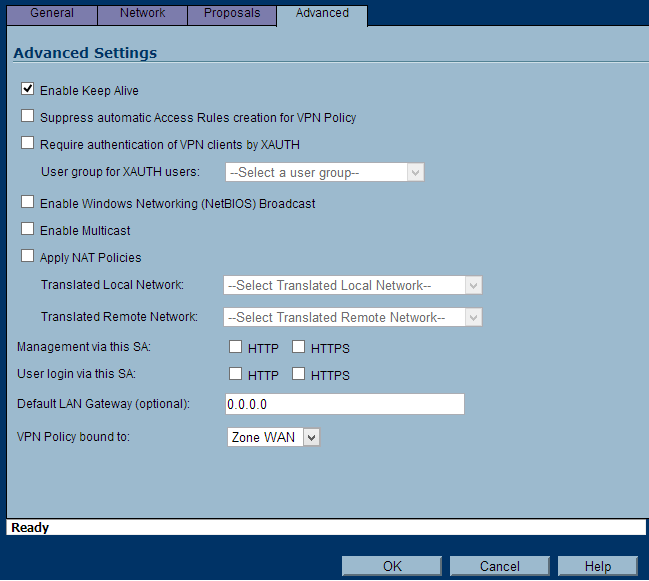The height and width of the screenshot is (581, 649).
Task: Click the 'Translated Remote Network:' label
Action: pos(119,317)
